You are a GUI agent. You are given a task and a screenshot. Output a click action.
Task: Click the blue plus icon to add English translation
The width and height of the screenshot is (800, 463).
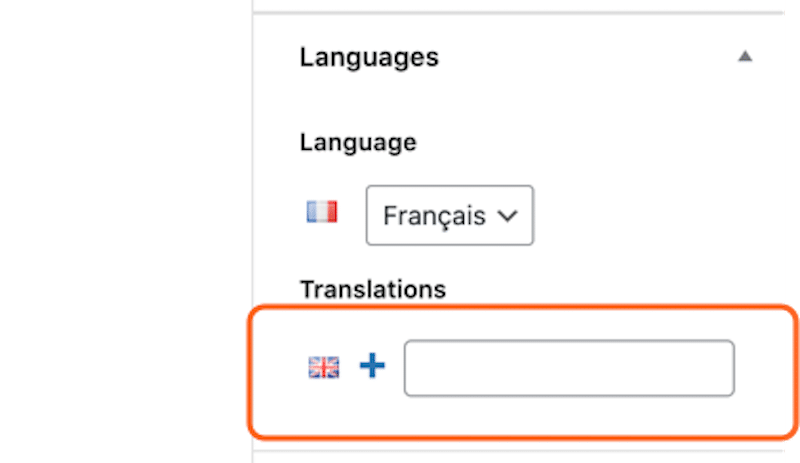click(372, 365)
